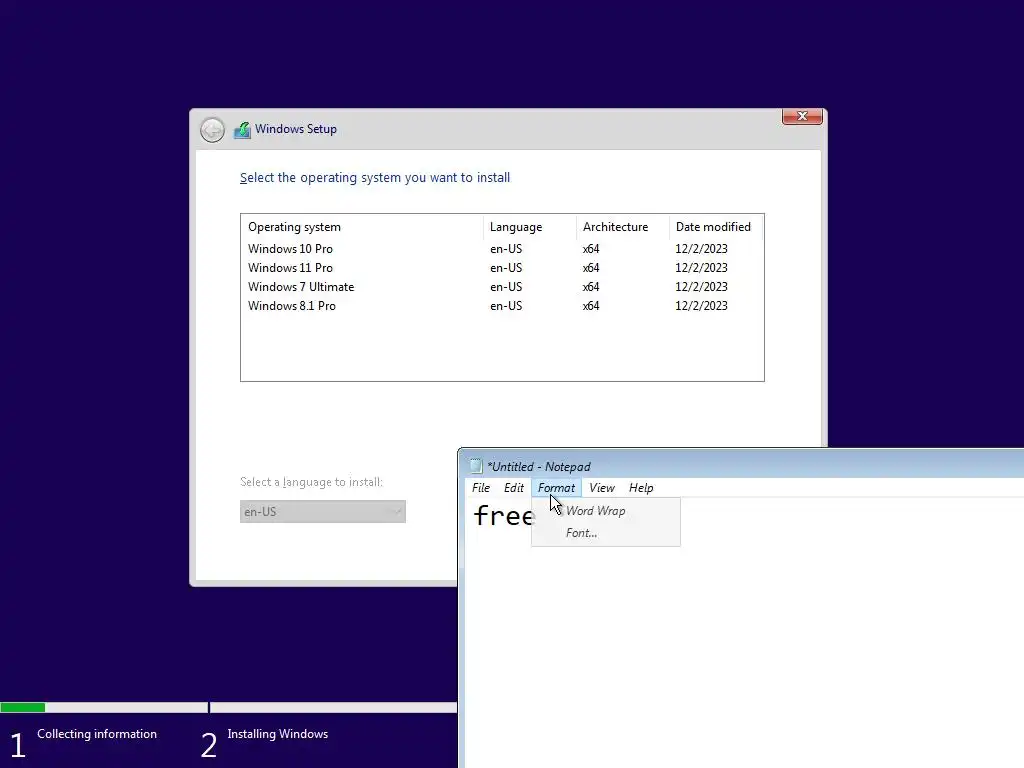Open the Font... dialog entry

click(605, 533)
